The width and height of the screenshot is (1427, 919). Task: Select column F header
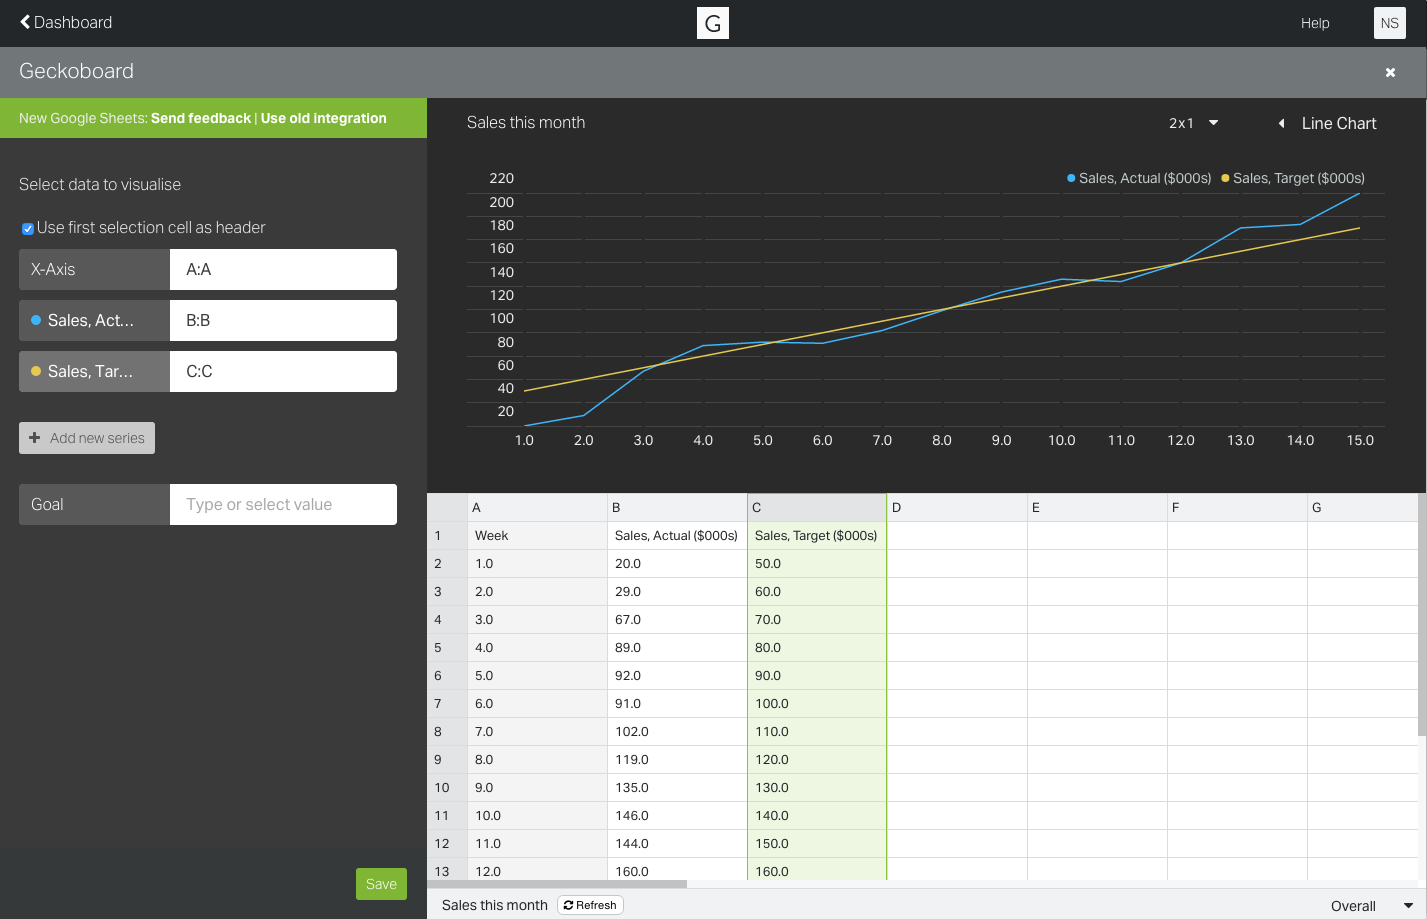click(x=1237, y=508)
